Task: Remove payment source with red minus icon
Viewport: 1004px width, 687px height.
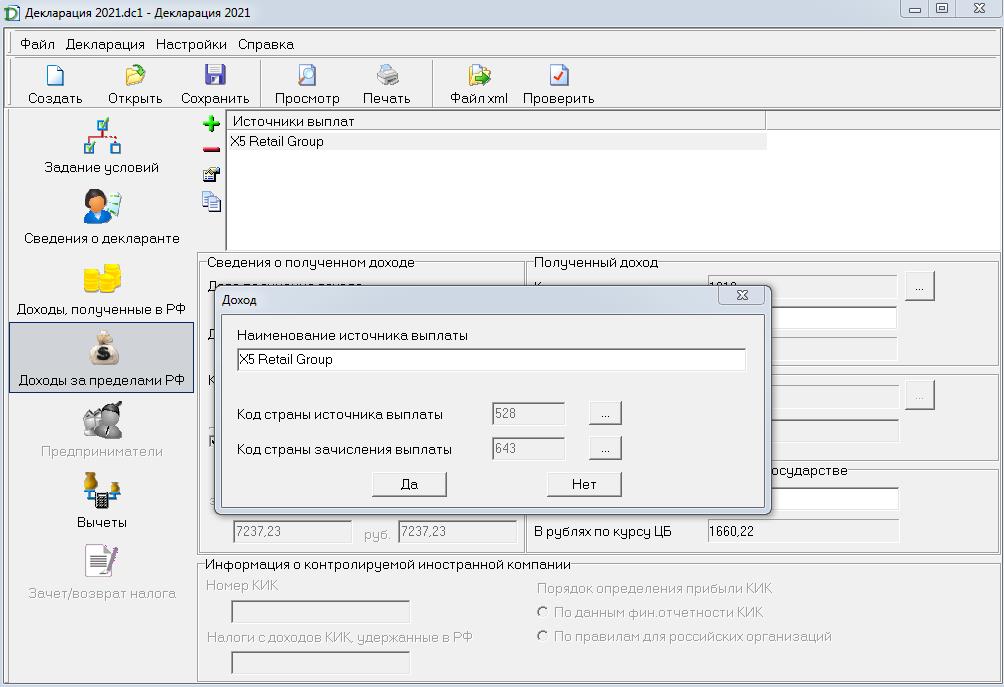Action: [211, 149]
